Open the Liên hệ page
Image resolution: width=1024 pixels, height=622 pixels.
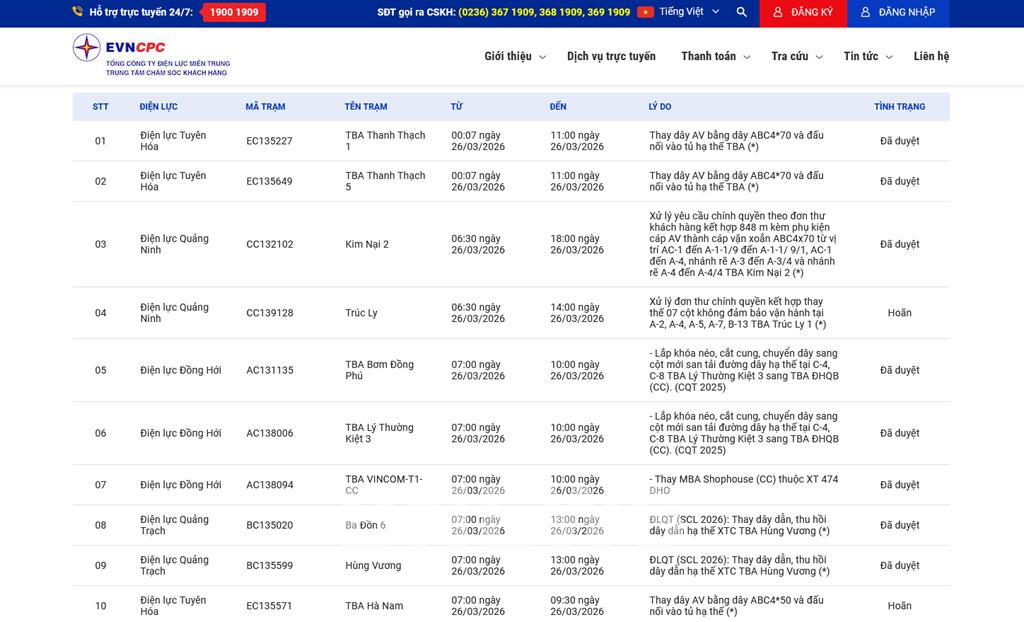931,56
